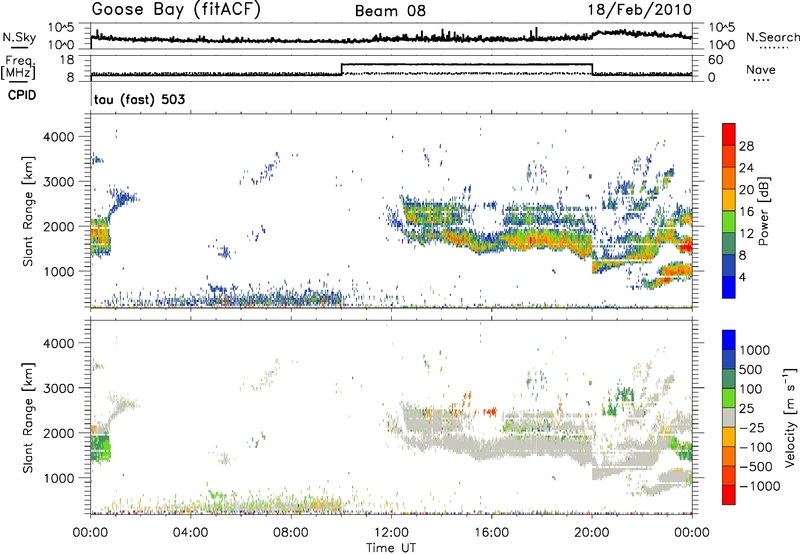800x554 pixels.
Task: Click the "08:00" time tick label
Action: (x=291, y=533)
